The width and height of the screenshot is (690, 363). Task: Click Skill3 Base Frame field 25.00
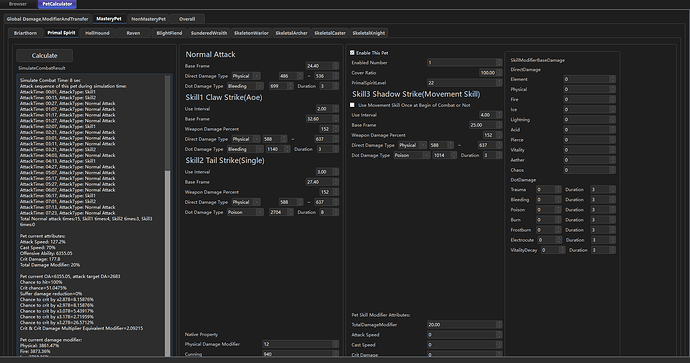click(485, 125)
